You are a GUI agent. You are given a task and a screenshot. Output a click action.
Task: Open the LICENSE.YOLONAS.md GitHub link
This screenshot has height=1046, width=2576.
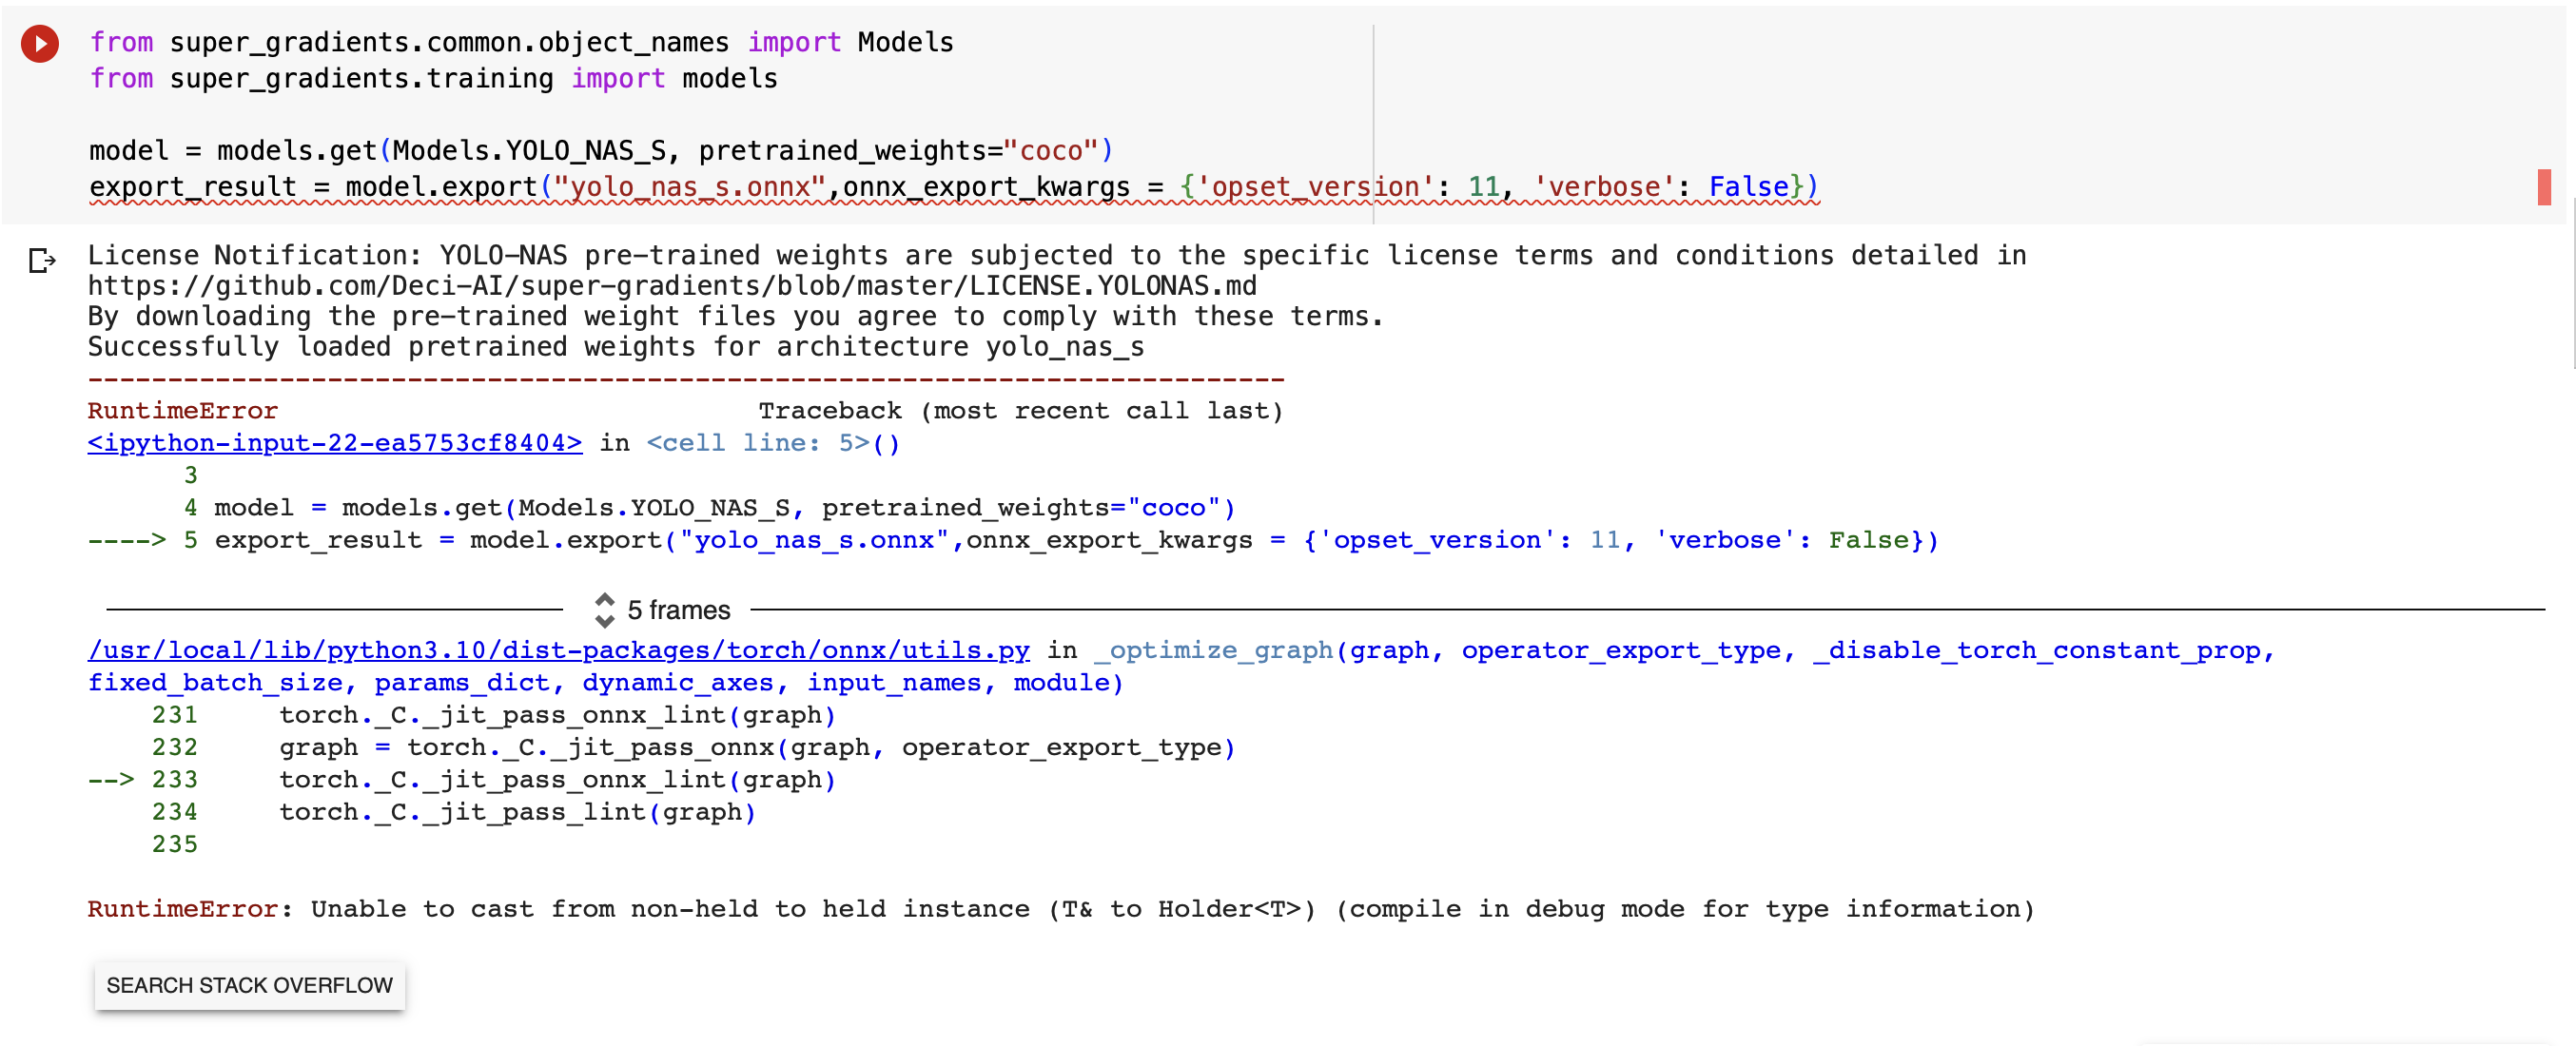(x=672, y=285)
